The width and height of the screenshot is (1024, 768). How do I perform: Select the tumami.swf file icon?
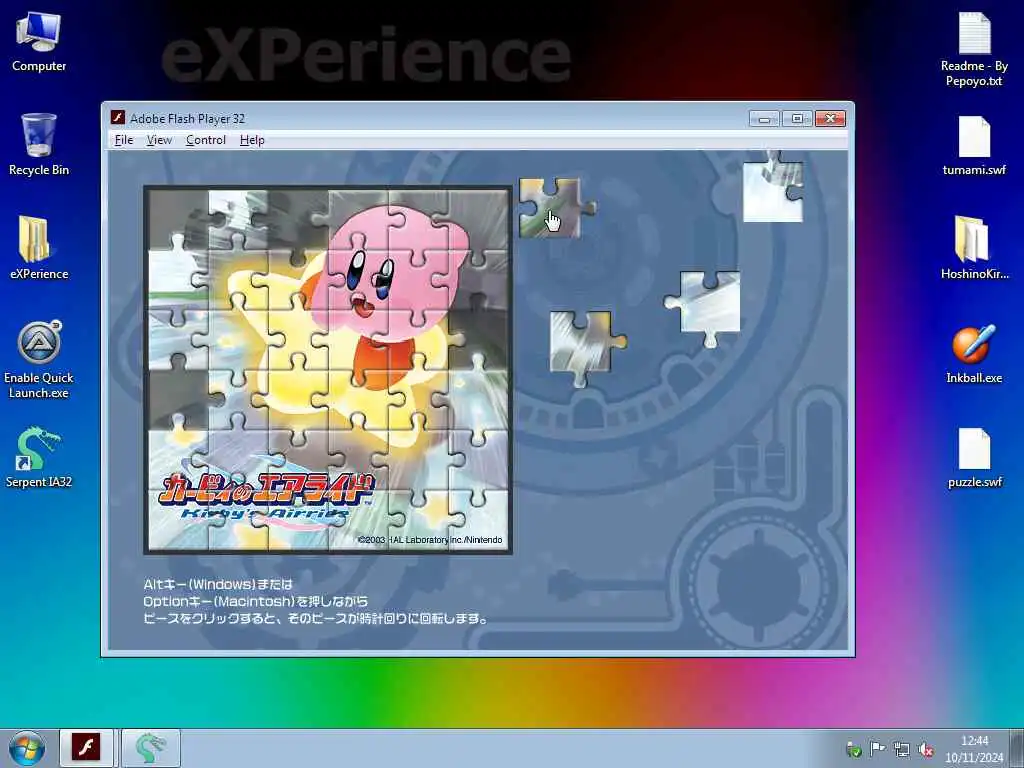[974, 145]
